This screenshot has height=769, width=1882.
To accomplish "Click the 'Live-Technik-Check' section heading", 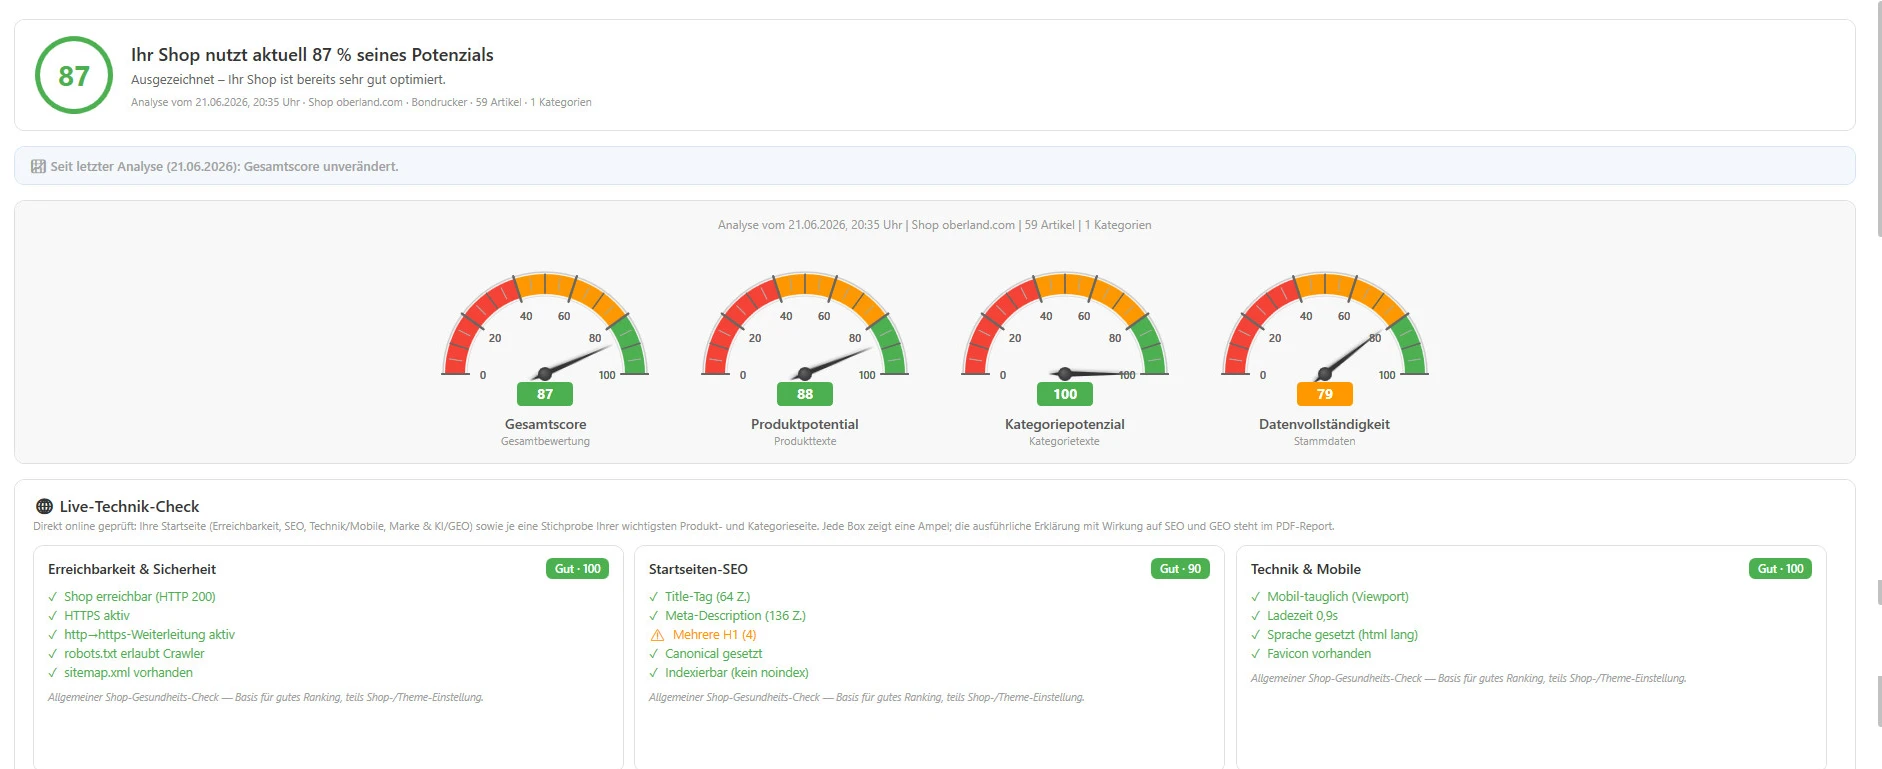I will pos(129,507).
